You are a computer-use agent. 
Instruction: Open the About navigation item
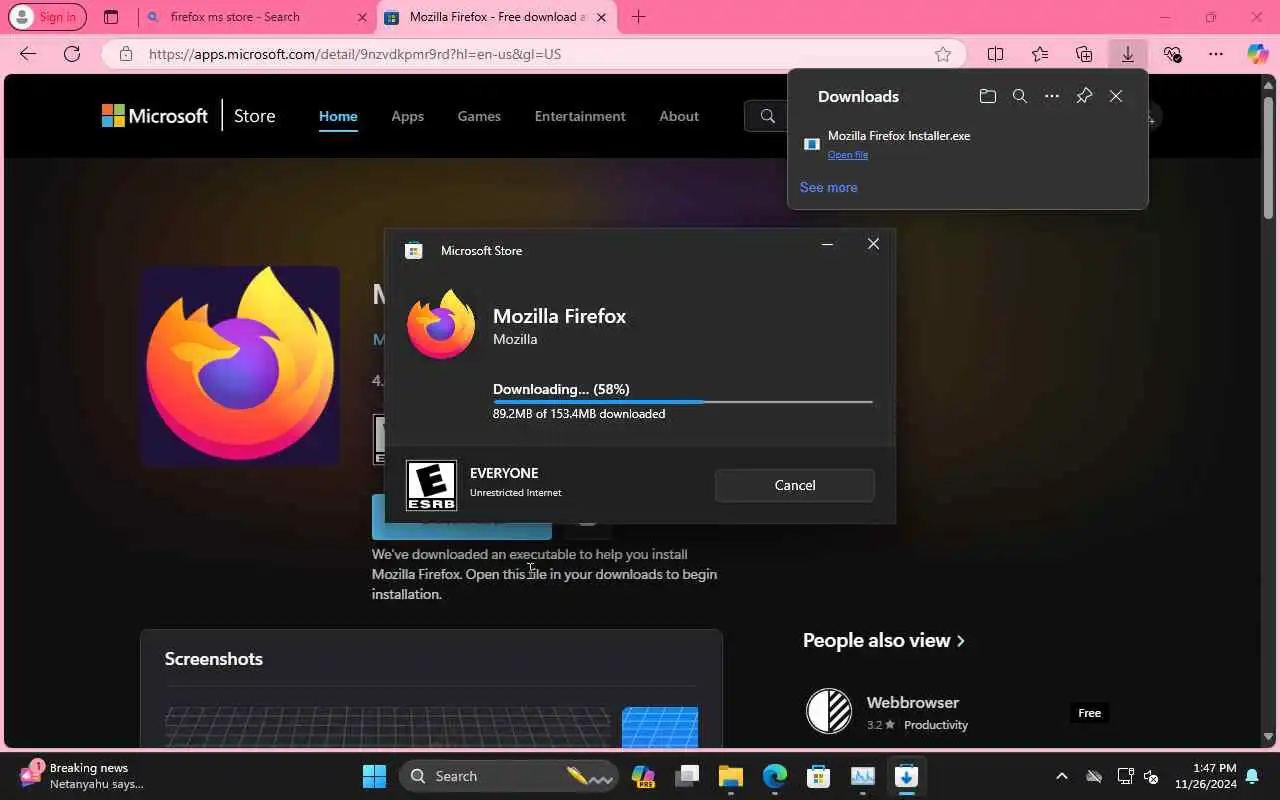[x=679, y=116]
